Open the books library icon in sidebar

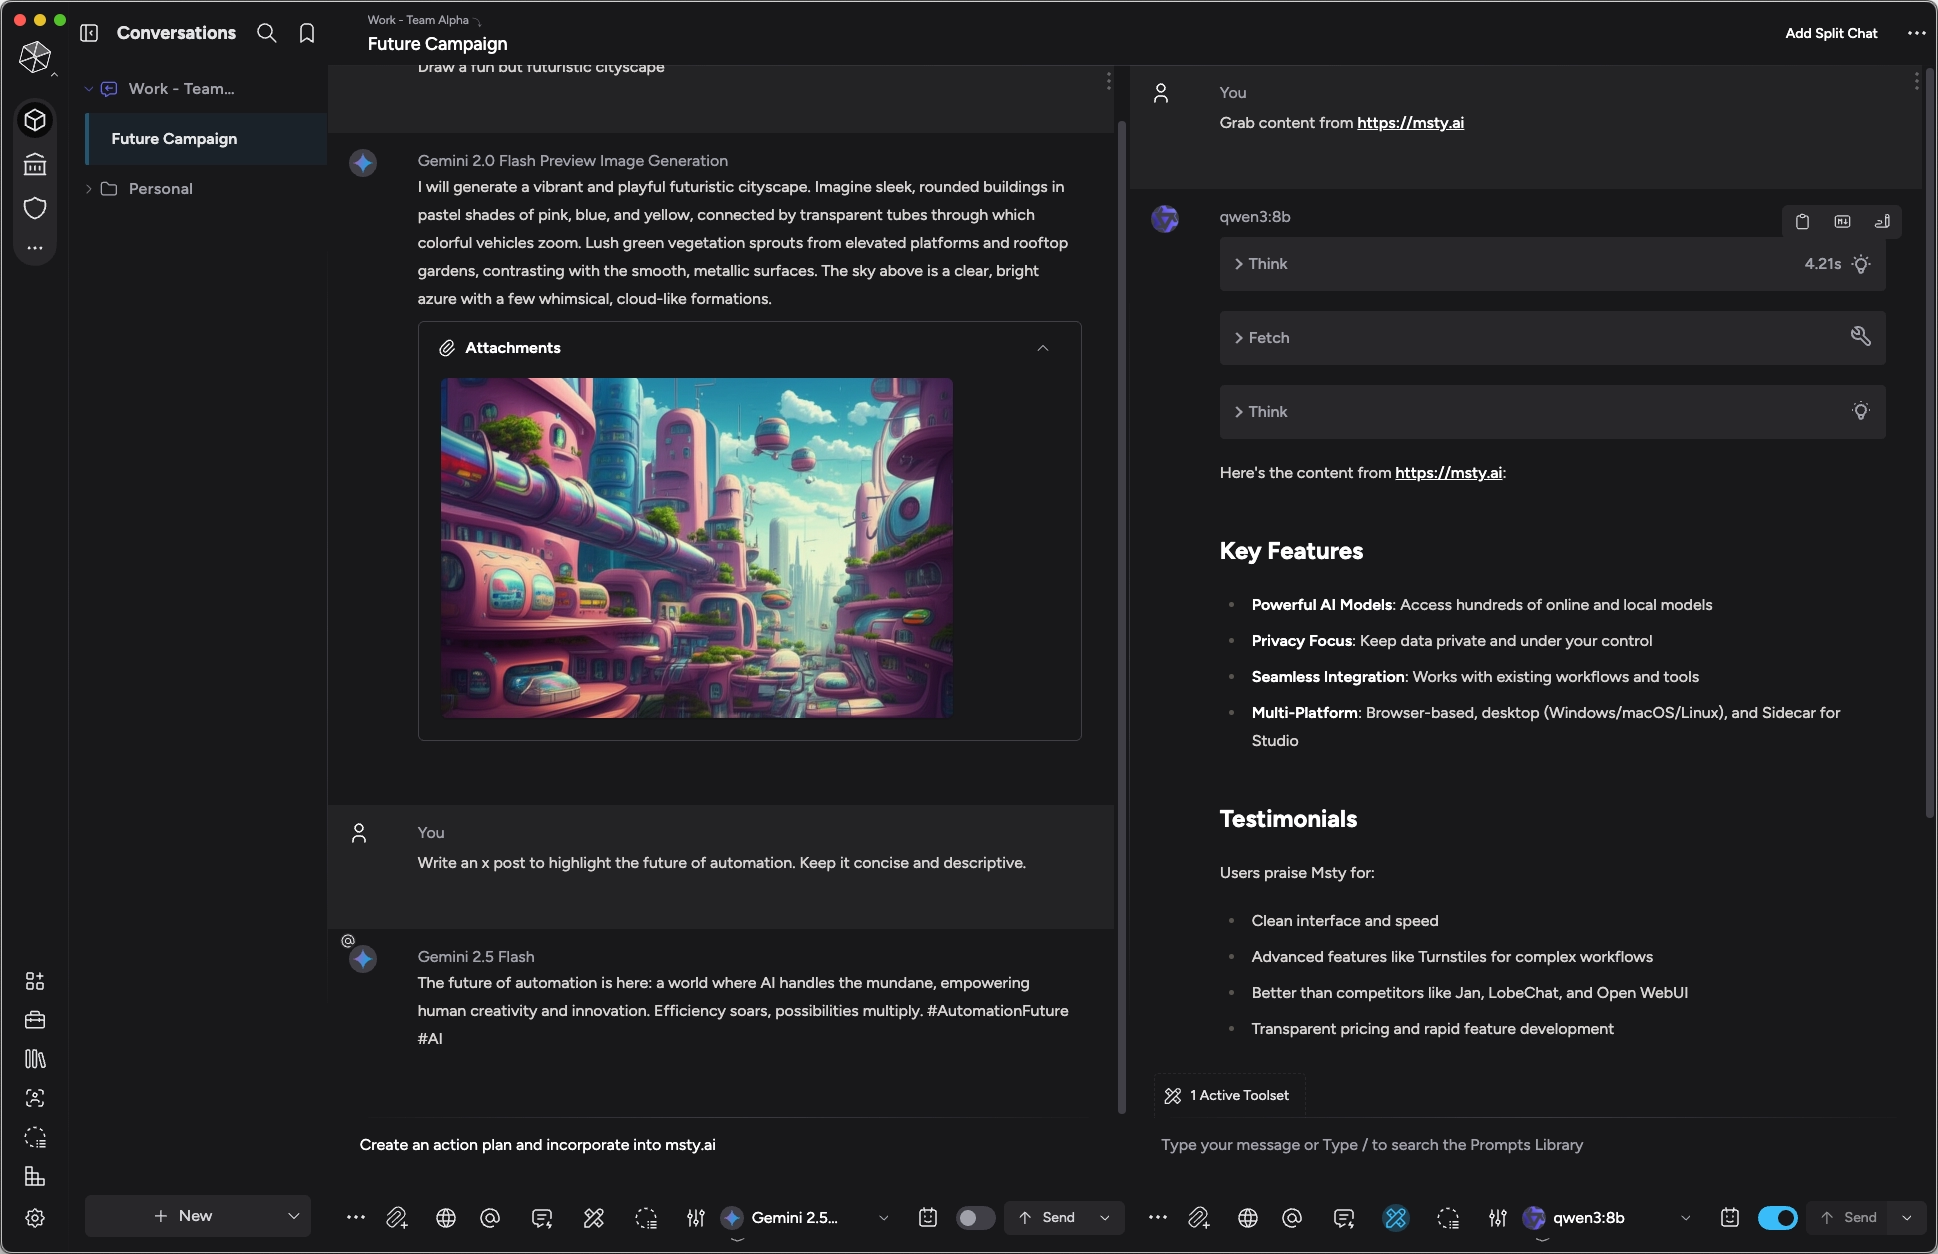(35, 1059)
